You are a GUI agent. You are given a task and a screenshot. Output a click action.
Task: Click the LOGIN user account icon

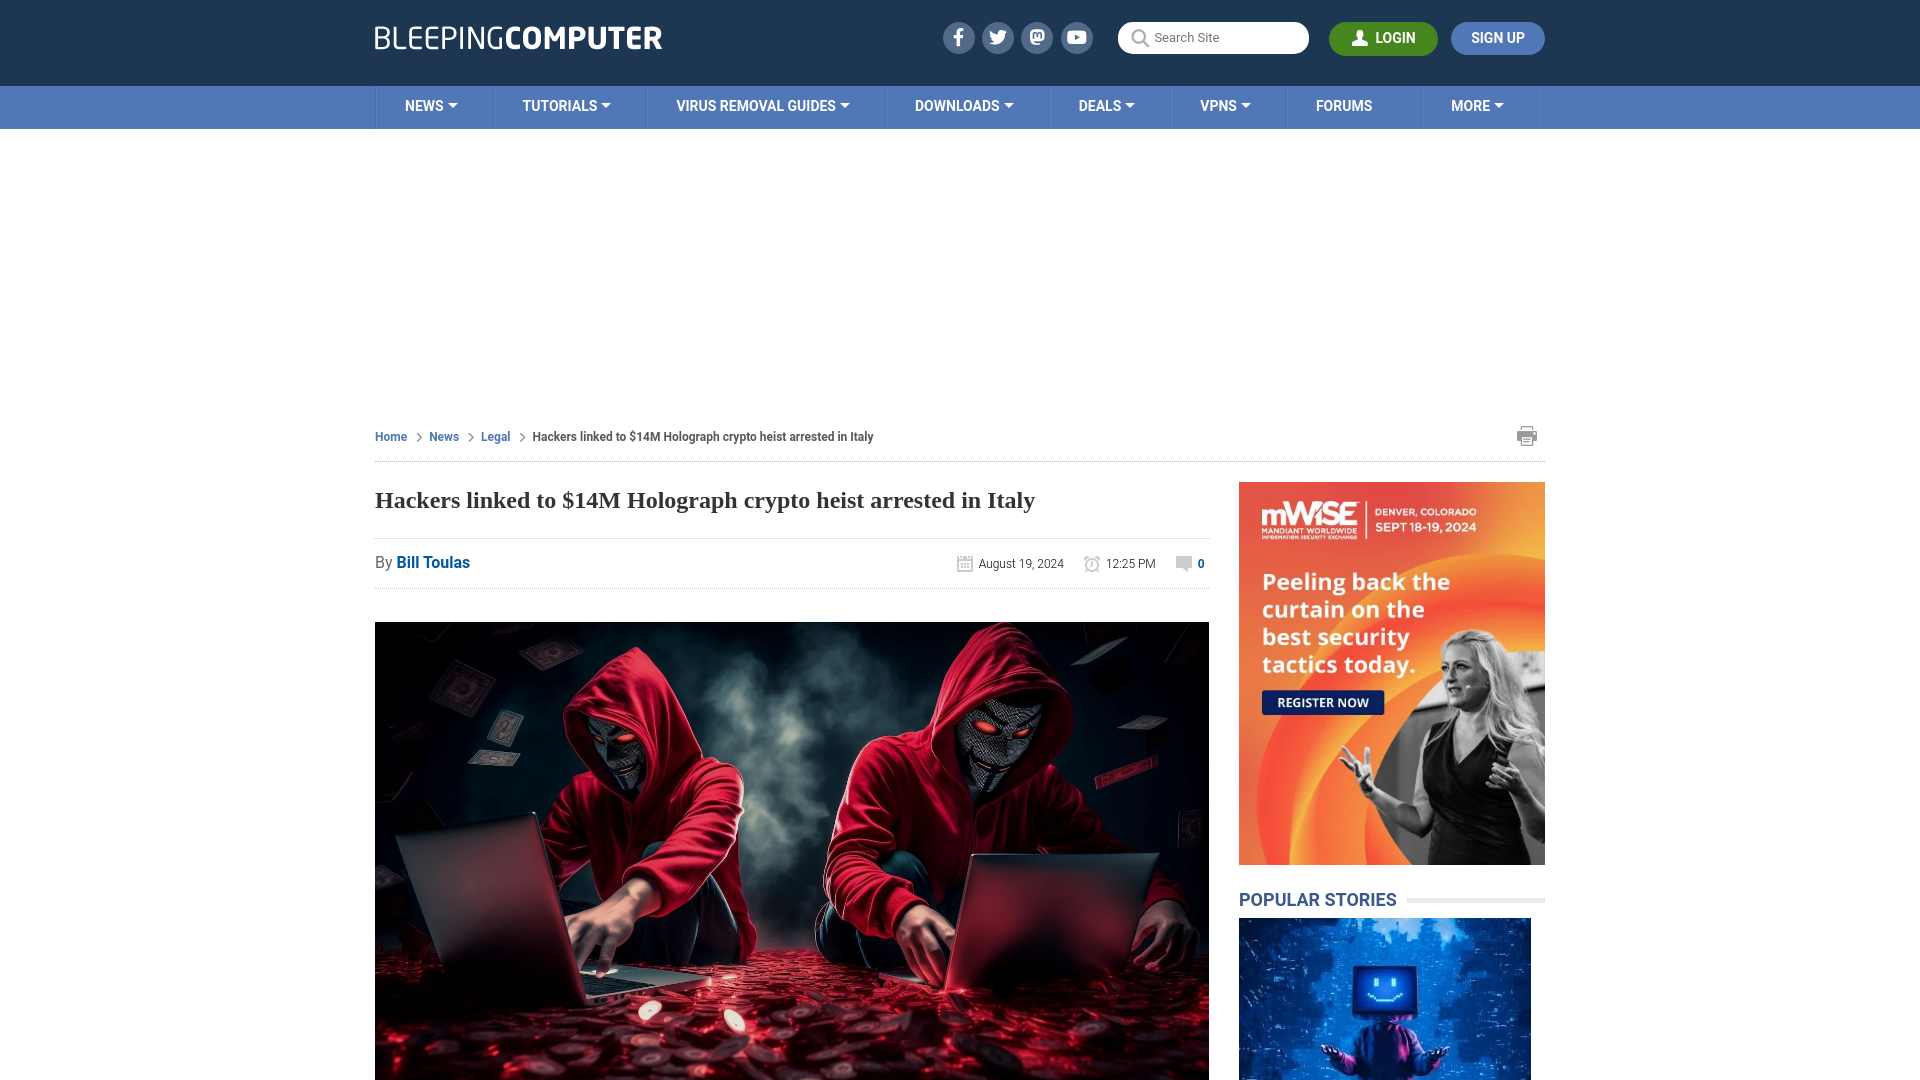[1360, 37]
